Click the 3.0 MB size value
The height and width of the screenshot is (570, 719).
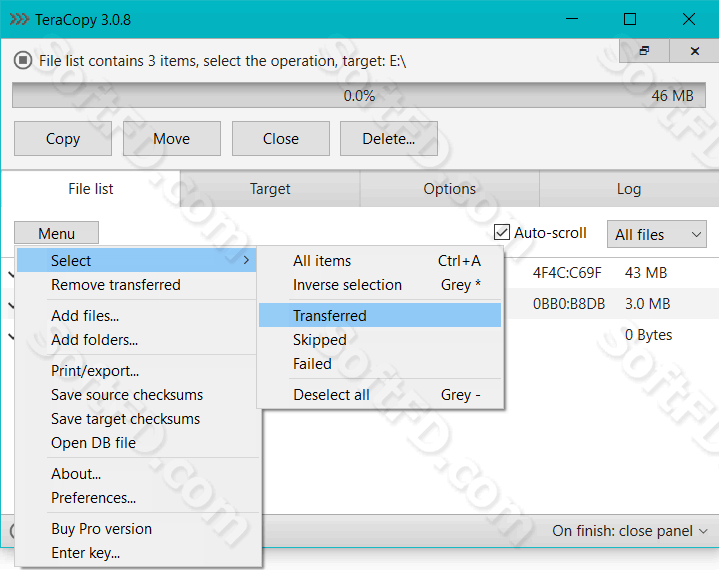(x=647, y=304)
